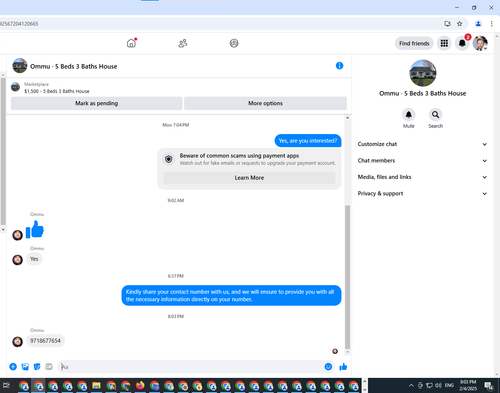500x393 pixels.
Task: Click the 'Yes, are you interested?' message
Action: pos(308,141)
